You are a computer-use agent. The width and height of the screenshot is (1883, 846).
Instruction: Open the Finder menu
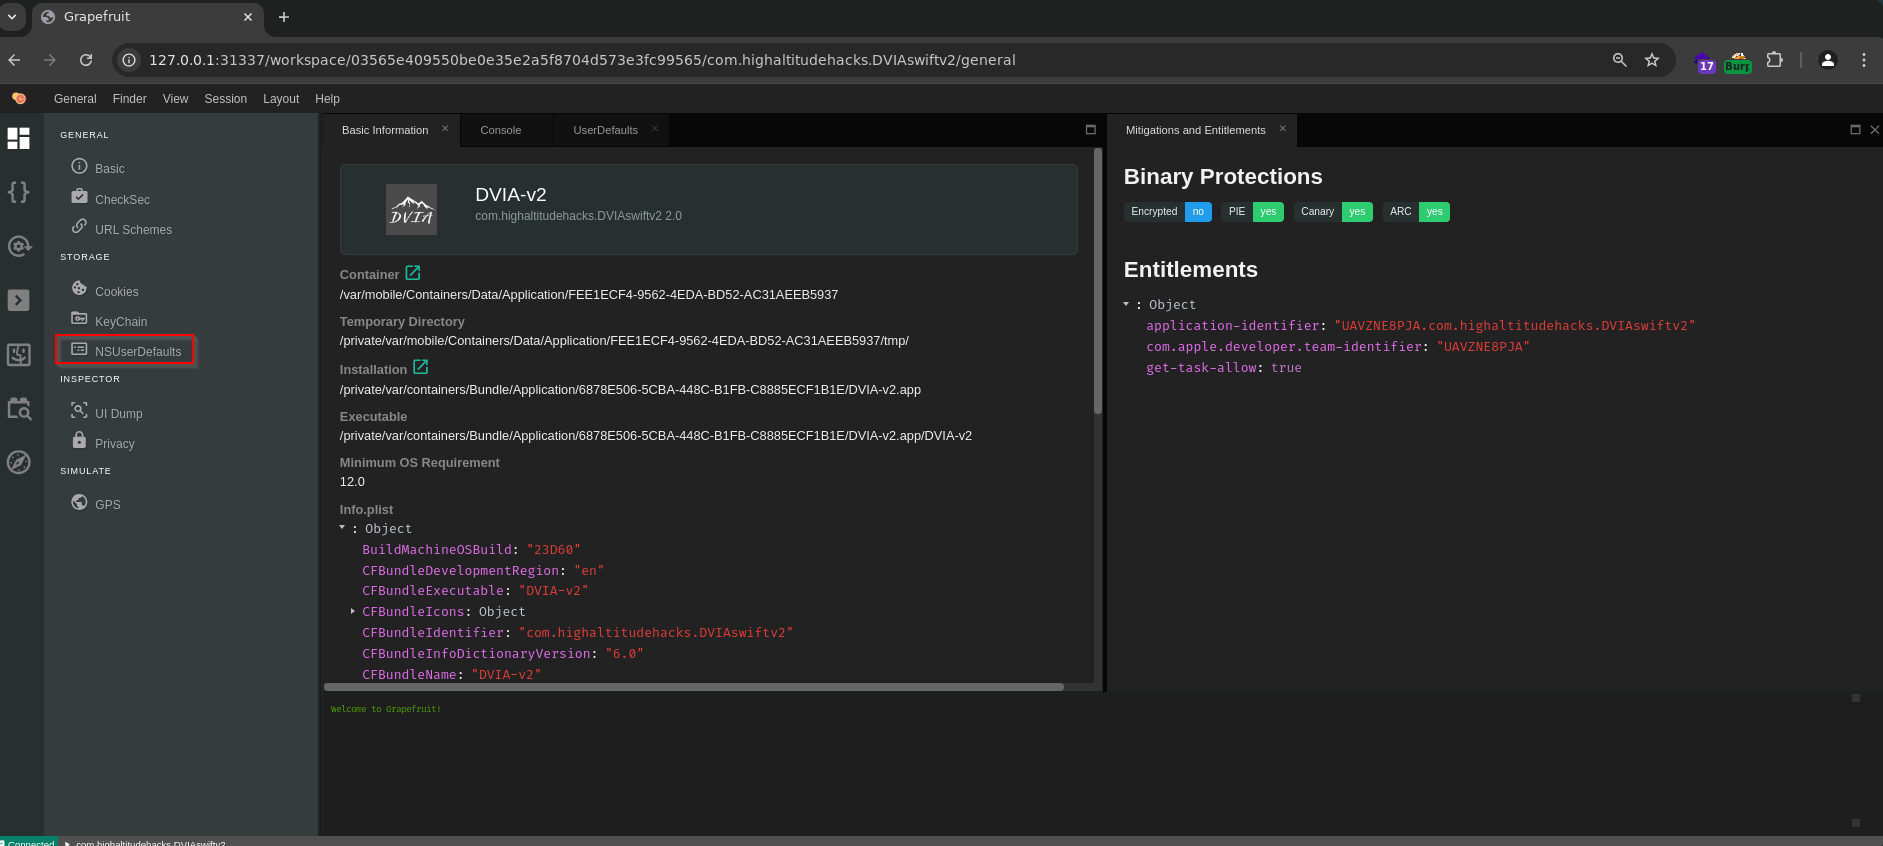[x=130, y=99]
